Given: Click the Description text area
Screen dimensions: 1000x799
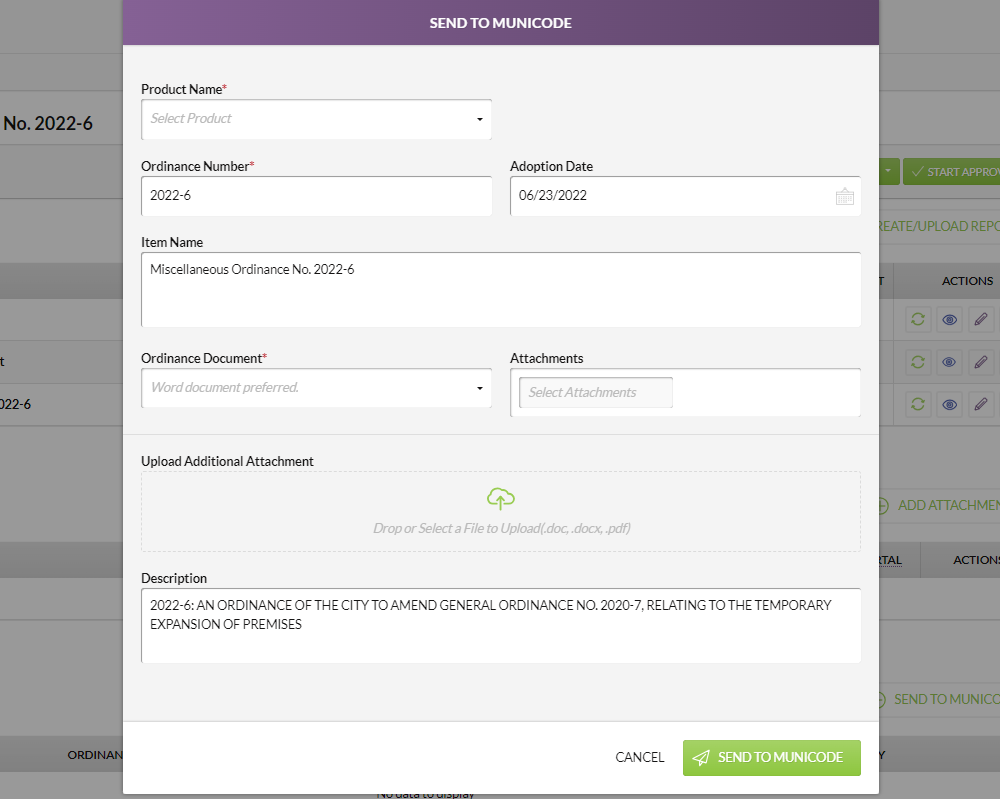Looking at the screenshot, I should click(x=501, y=626).
